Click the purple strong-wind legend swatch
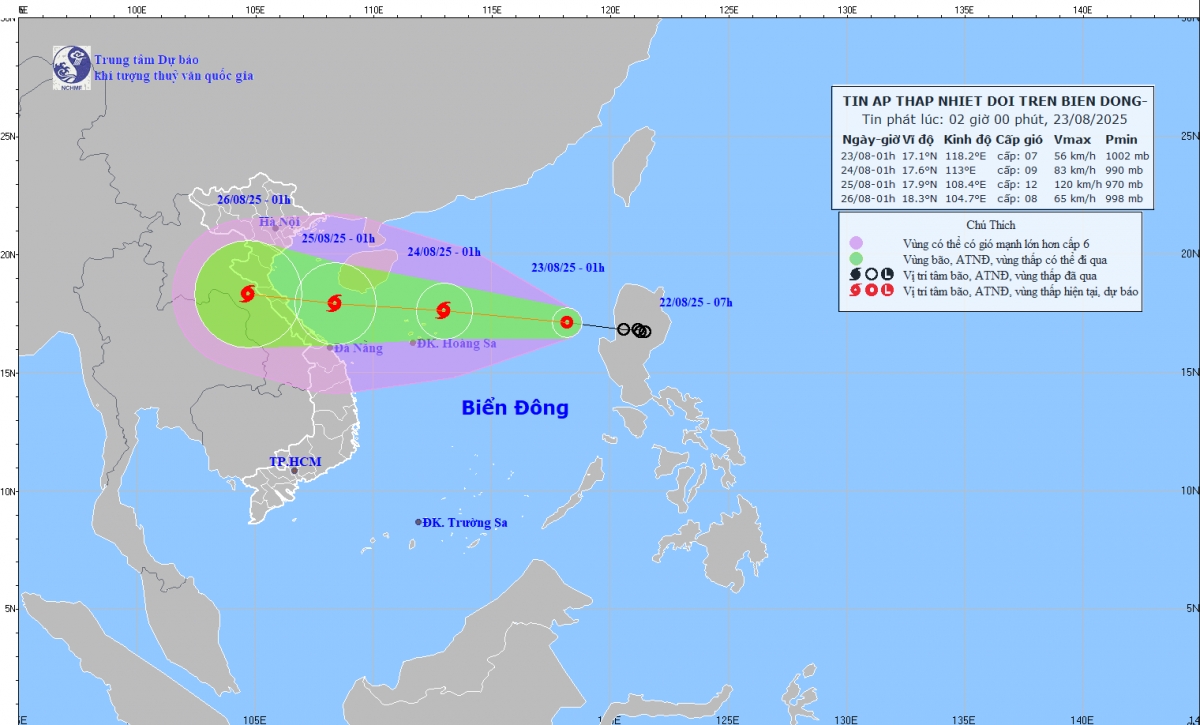 tap(856, 243)
